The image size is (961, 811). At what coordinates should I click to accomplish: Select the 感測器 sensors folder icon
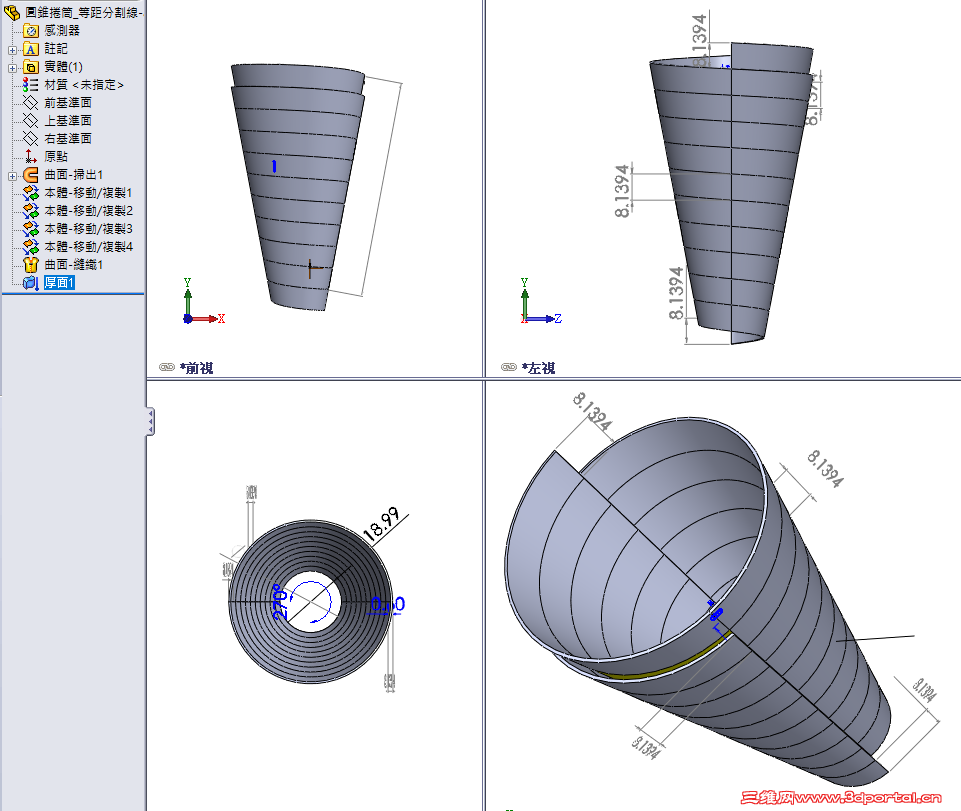tap(31, 31)
